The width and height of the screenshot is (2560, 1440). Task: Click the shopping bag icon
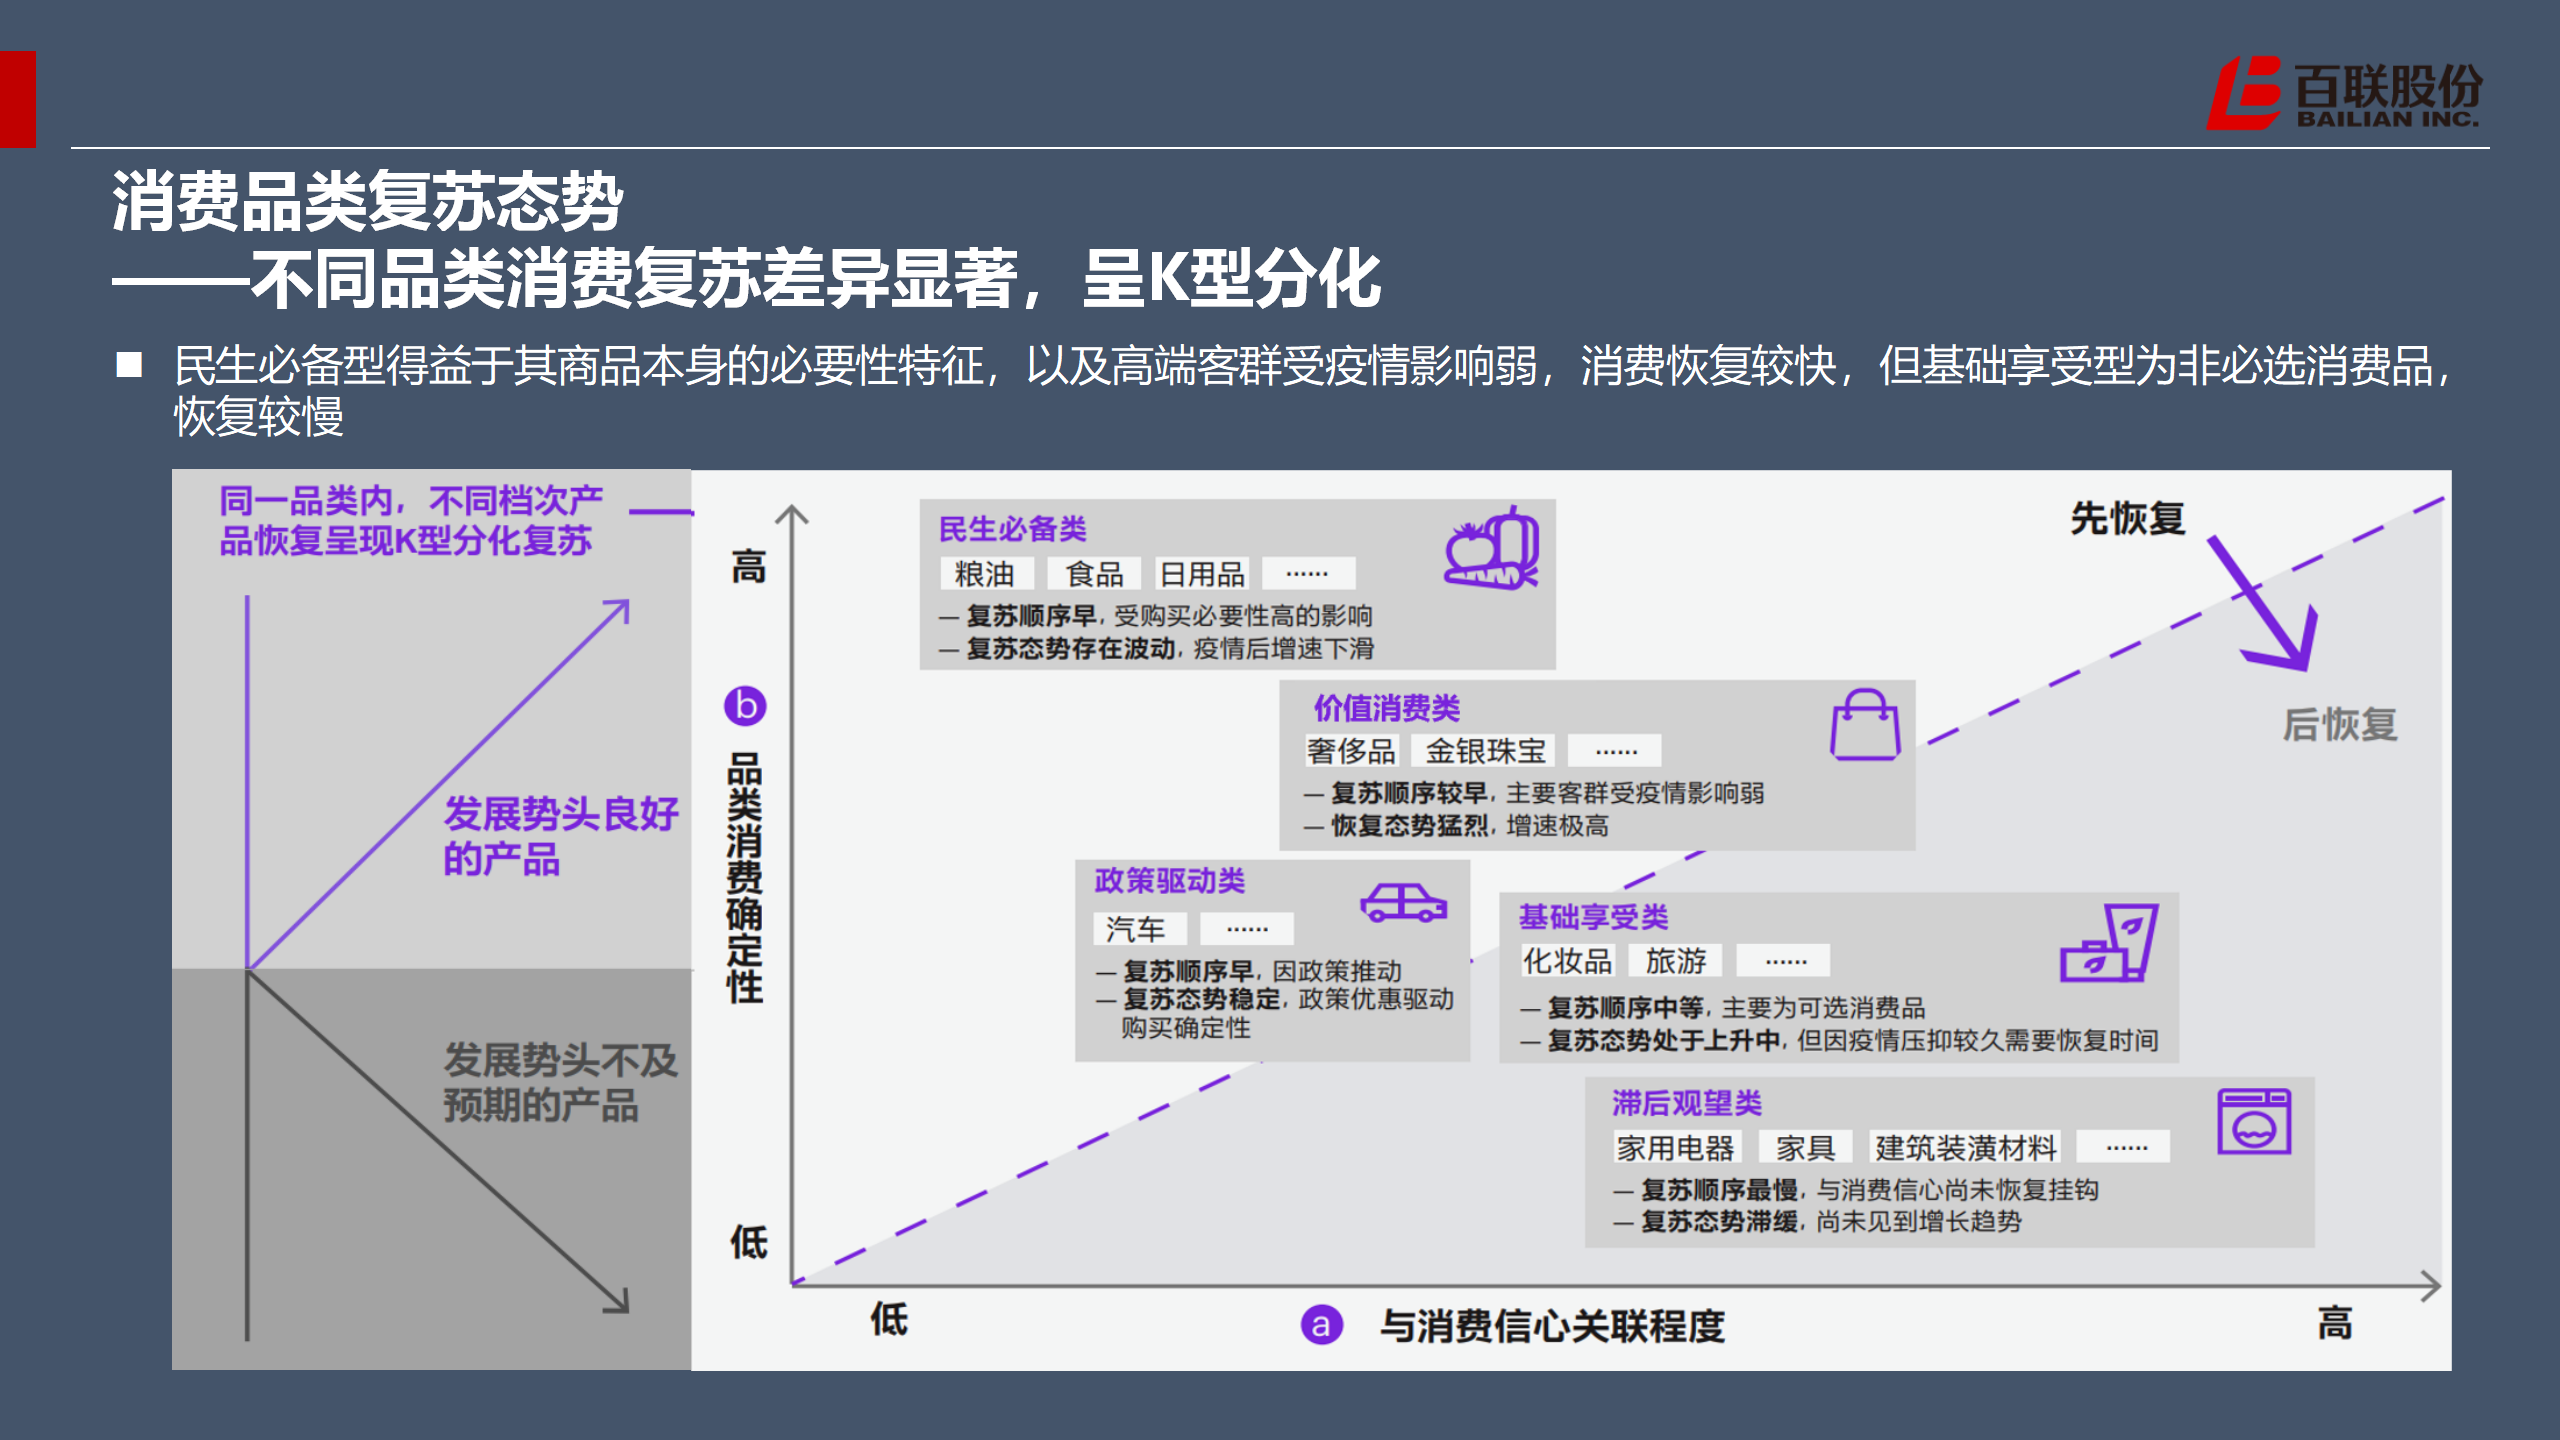(1864, 725)
